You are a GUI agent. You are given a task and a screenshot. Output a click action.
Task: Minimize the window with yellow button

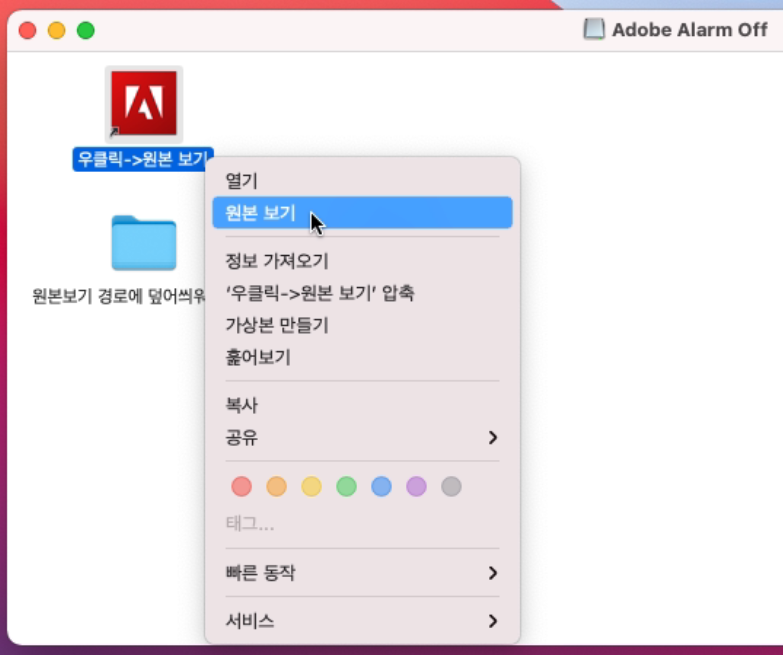point(56,30)
